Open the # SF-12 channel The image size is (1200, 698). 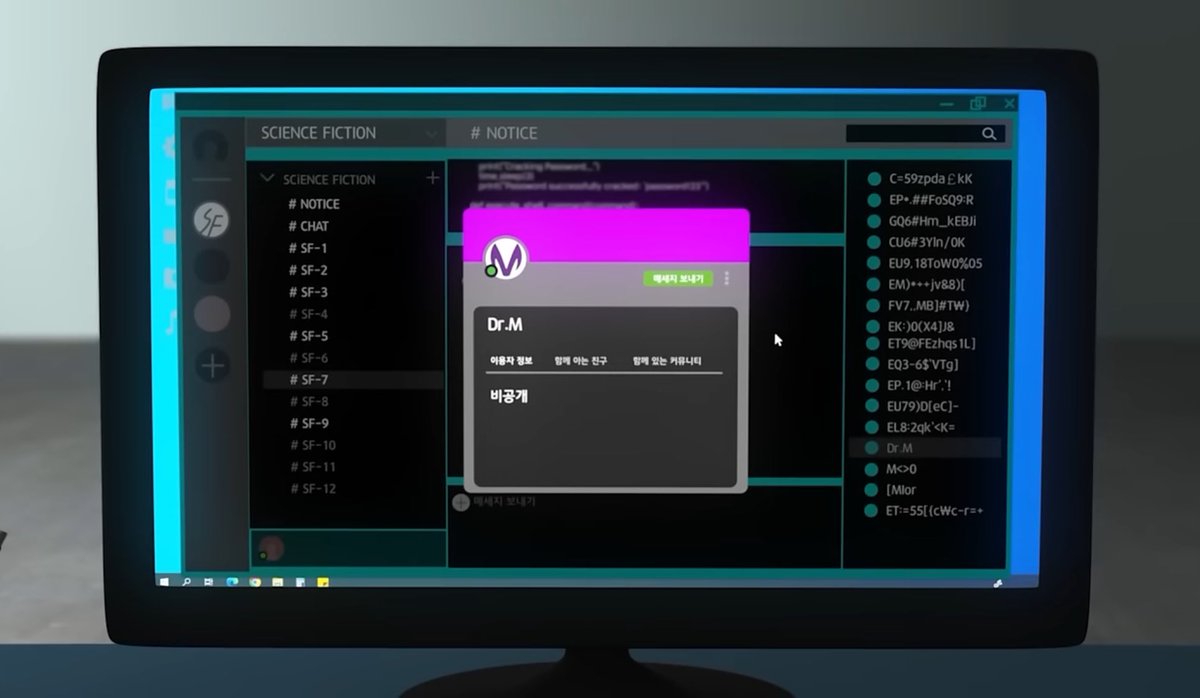click(312, 489)
